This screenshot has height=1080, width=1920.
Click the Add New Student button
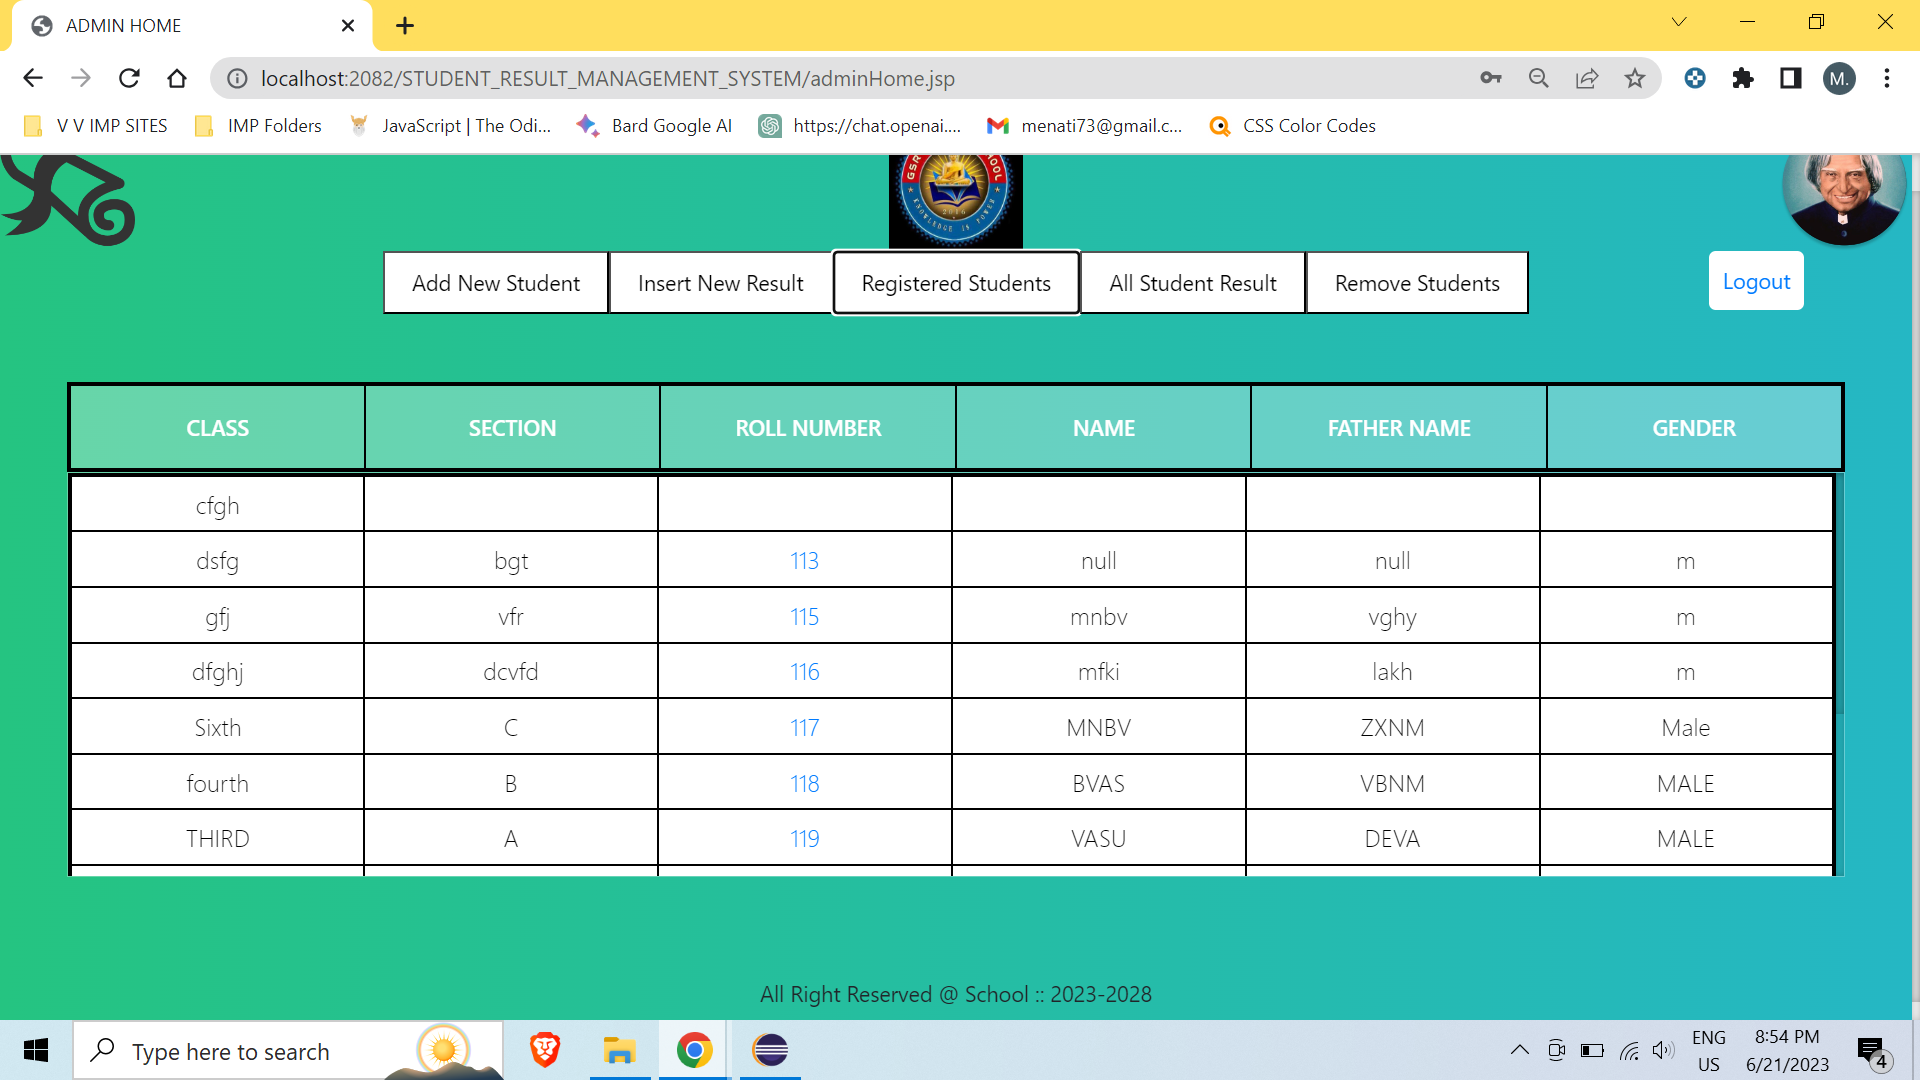(495, 283)
